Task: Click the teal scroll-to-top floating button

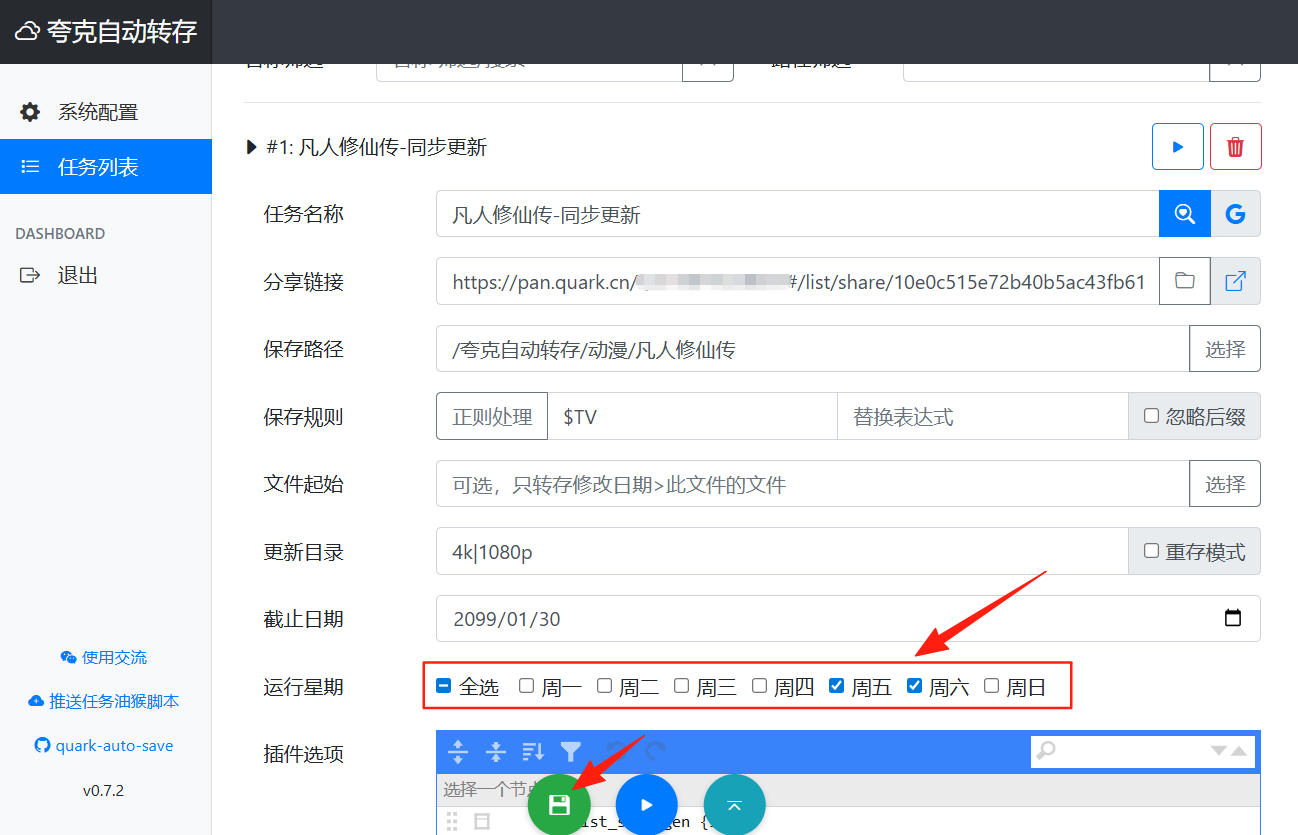Action: (734, 804)
